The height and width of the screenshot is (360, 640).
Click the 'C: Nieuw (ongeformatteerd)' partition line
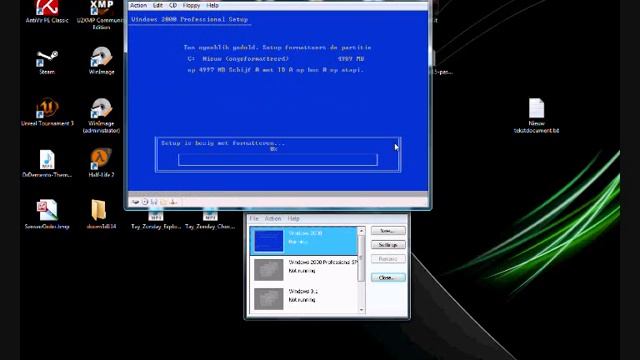coord(276,59)
